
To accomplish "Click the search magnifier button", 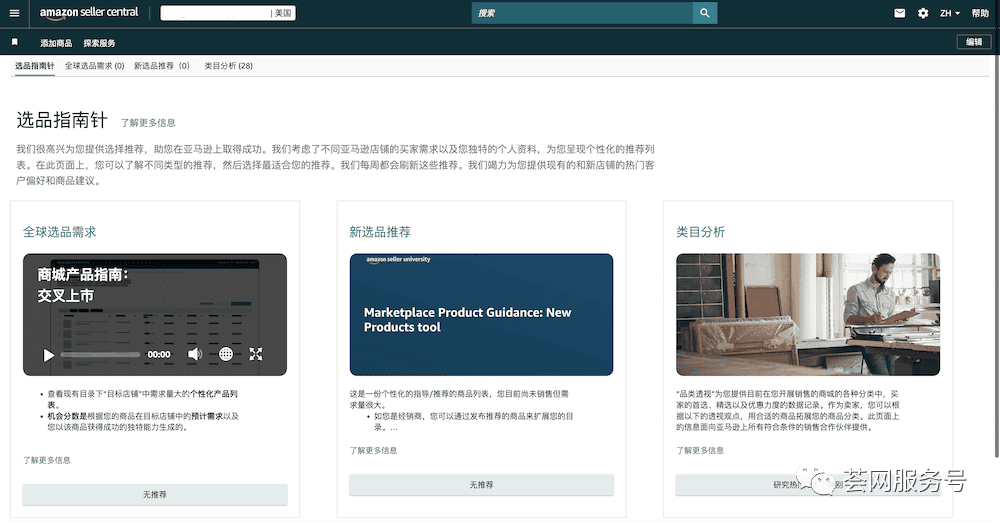I will tap(705, 13).
